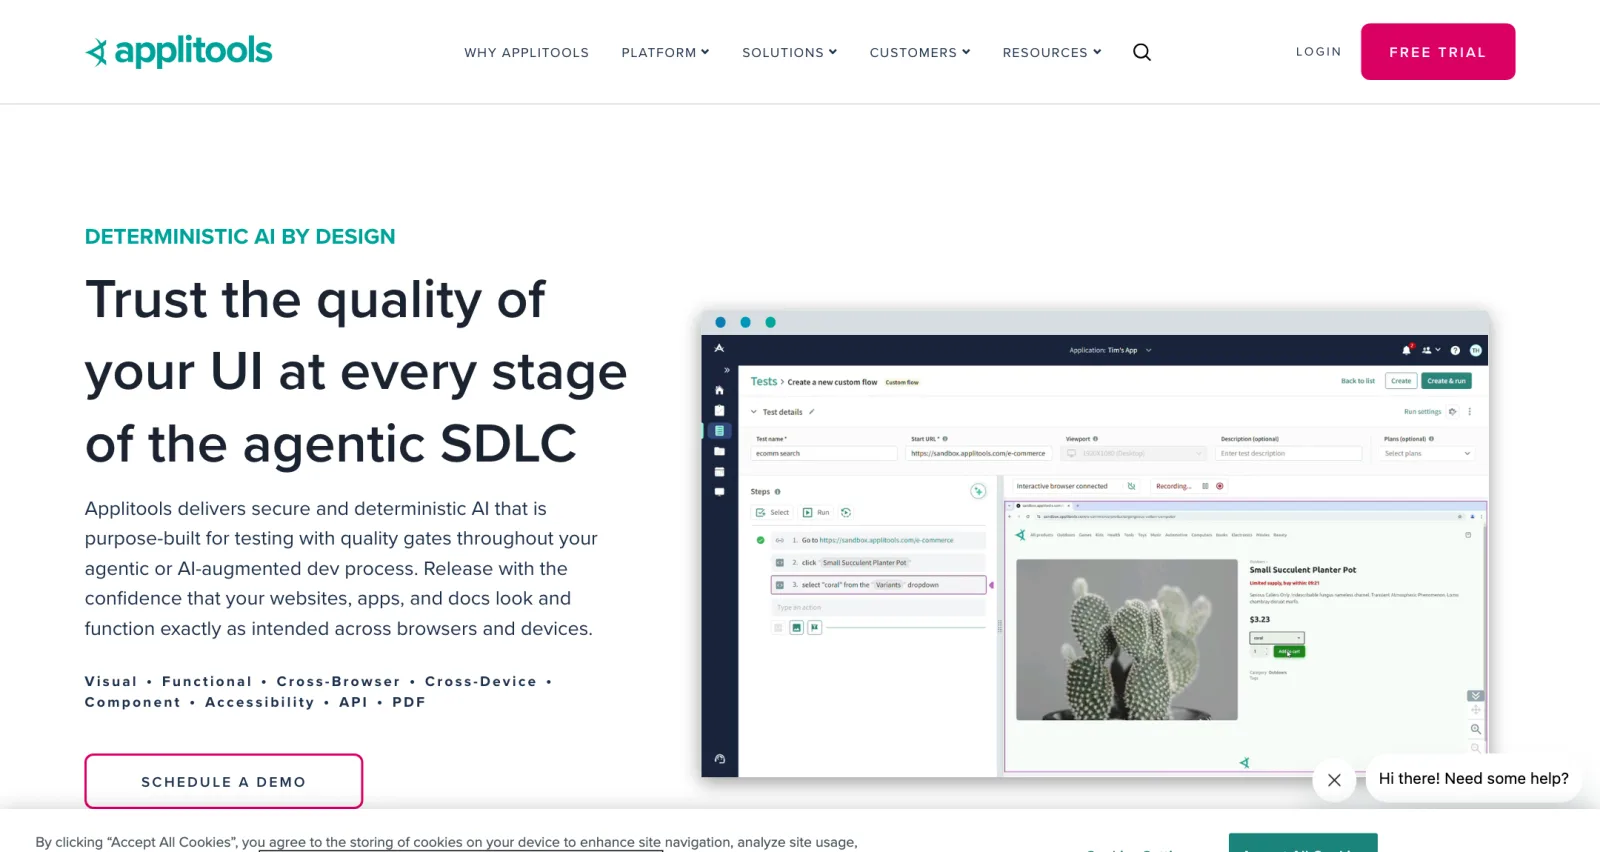The height and width of the screenshot is (852, 1600).
Task: Click the home icon in the demo app sidebar
Action: tap(719, 390)
